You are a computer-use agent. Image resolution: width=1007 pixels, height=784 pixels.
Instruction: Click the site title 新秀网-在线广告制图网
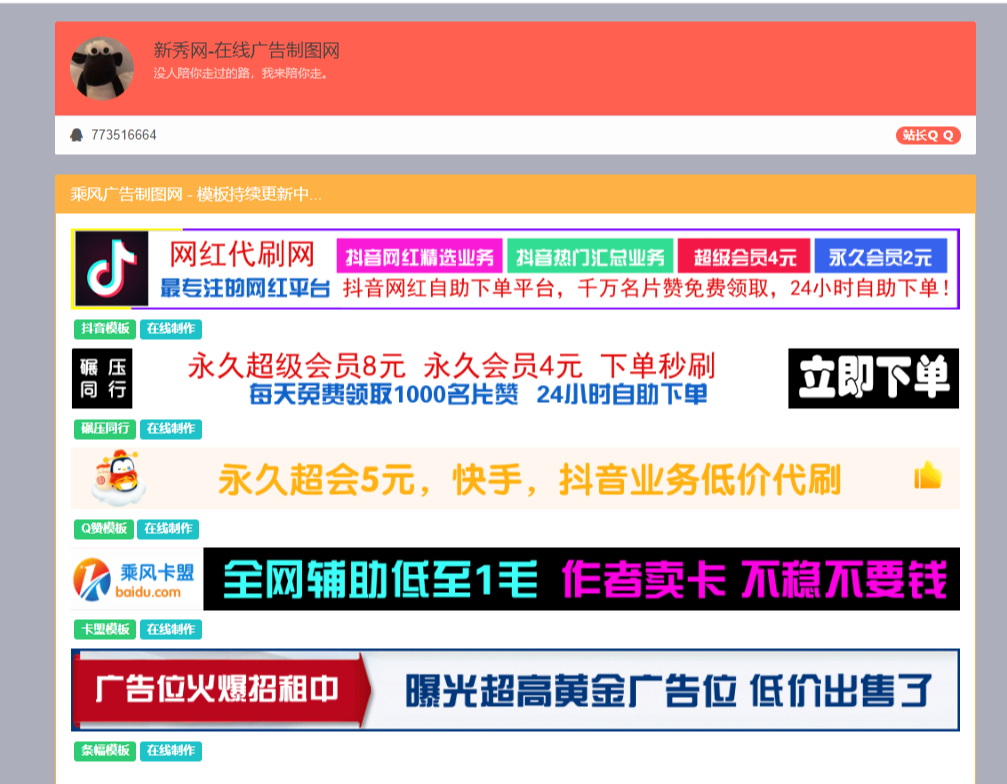point(247,51)
